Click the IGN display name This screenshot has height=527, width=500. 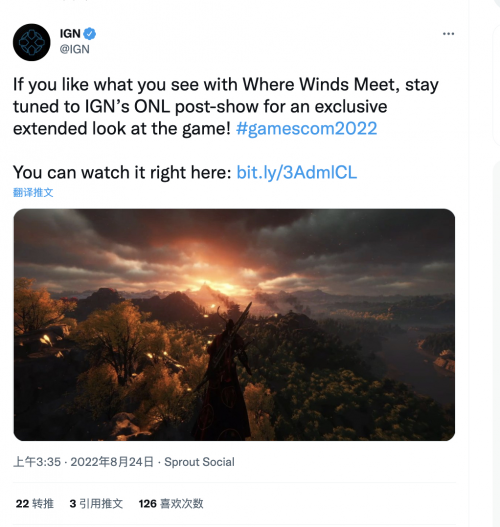pos(70,34)
